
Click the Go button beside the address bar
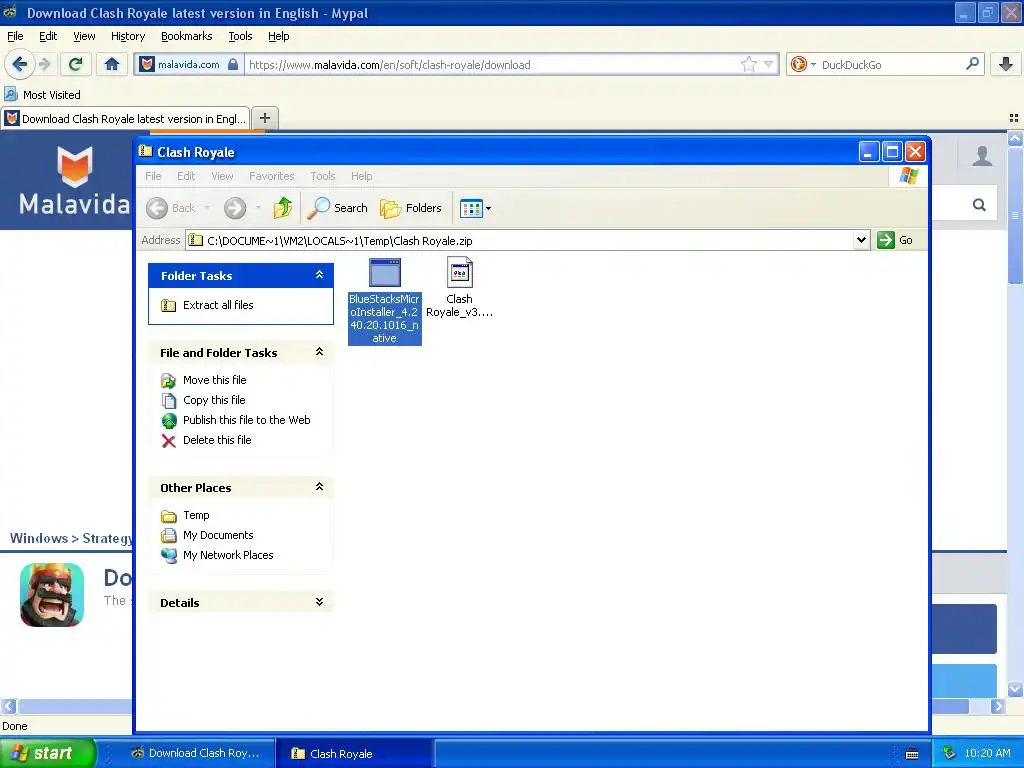895,240
